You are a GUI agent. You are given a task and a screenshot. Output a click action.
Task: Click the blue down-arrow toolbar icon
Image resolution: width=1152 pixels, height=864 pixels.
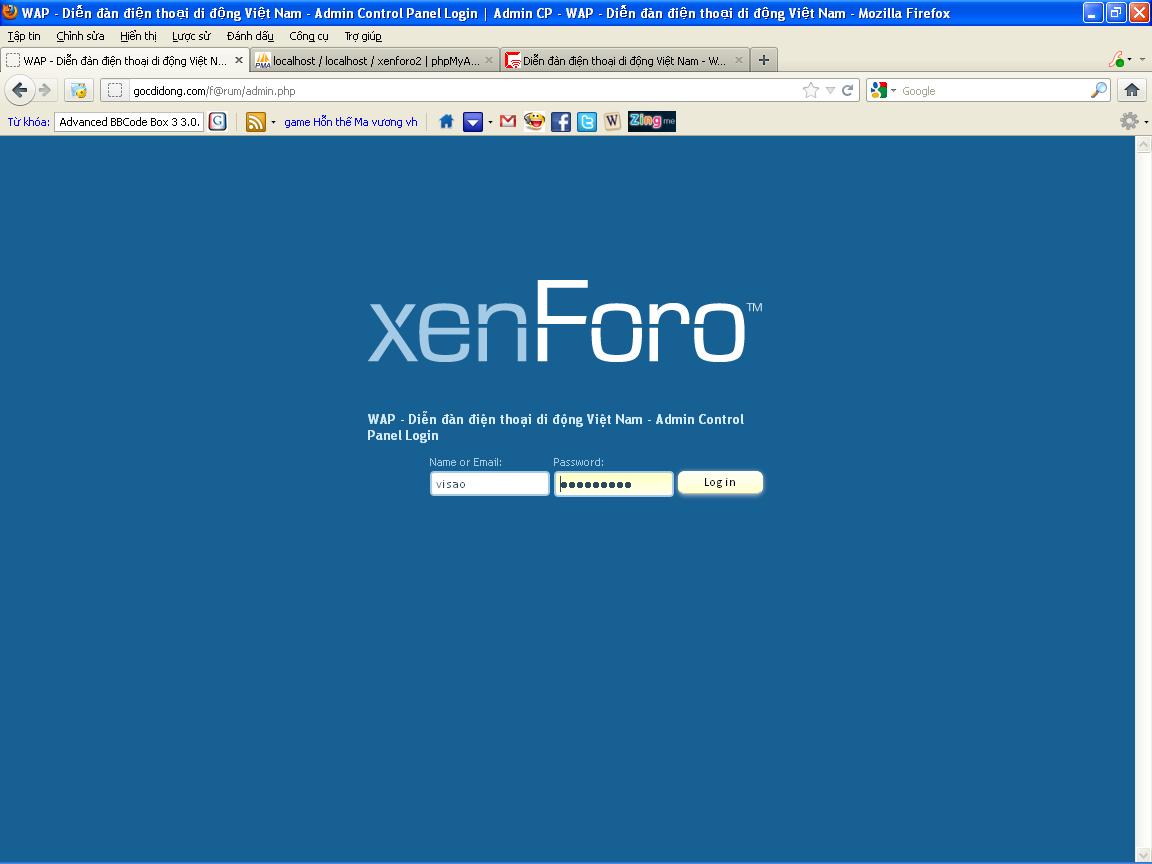click(472, 122)
